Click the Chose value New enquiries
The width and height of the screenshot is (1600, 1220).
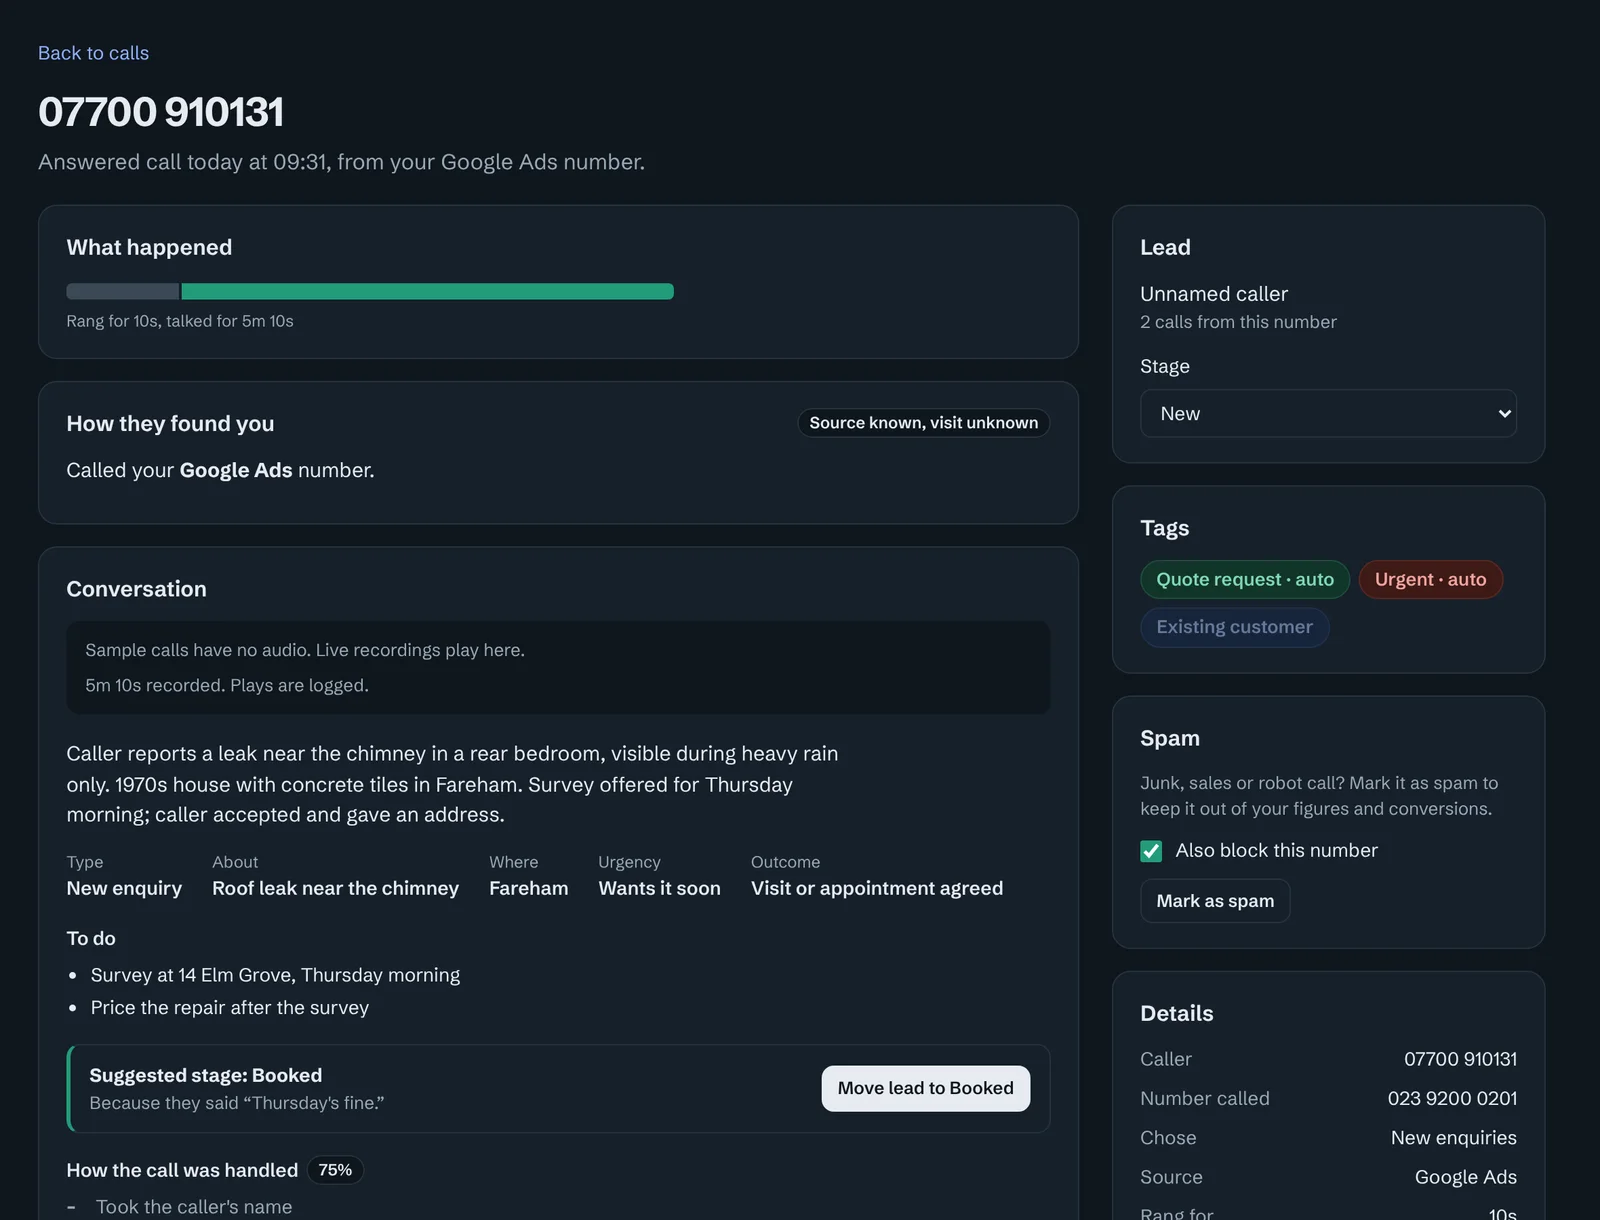click(x=1453, y=1138)
